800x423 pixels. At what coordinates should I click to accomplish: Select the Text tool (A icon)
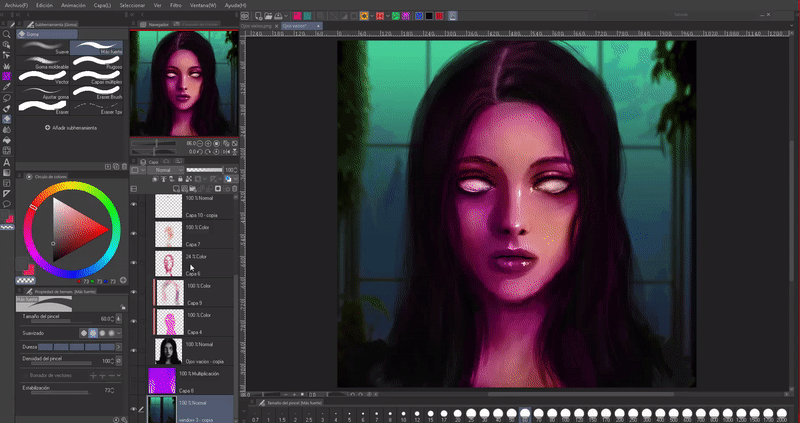click(7, 161)
